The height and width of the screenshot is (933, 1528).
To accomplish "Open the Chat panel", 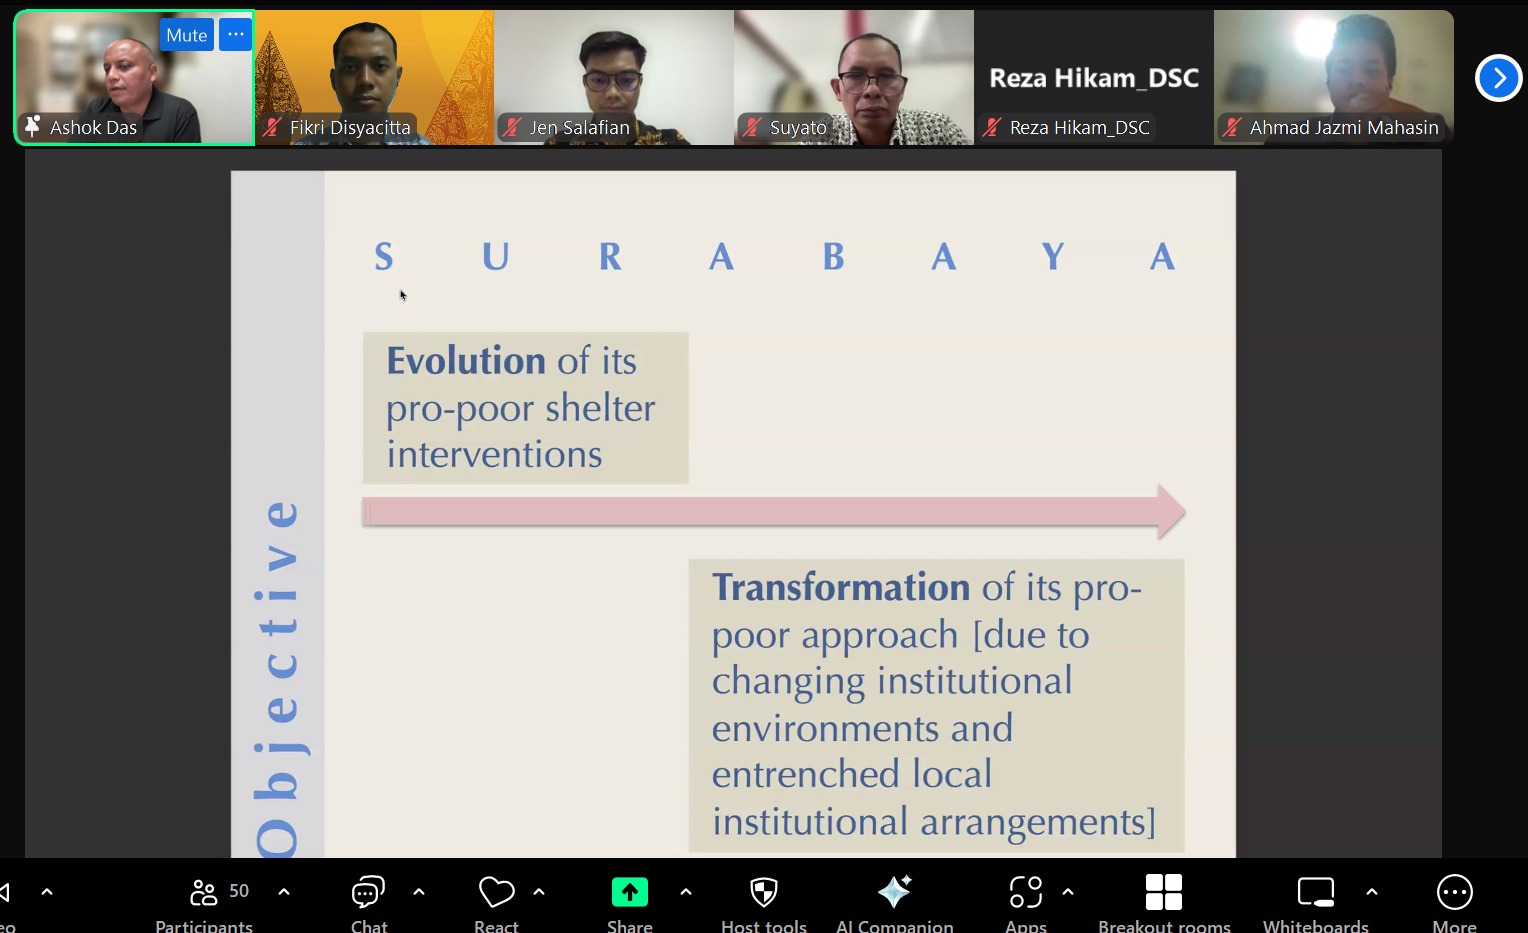I will pyautogui.click(x=368, y=894).
